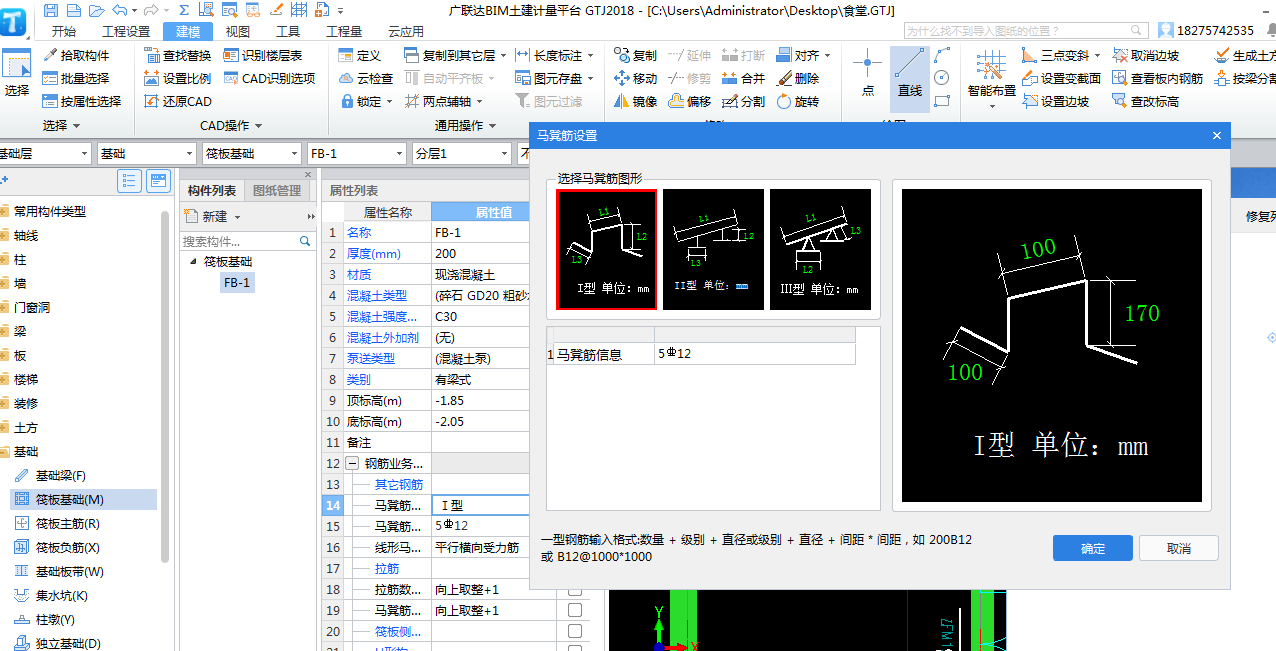Image resolution: width=1276 pixels, height=651 pixels.
Task: Open the 开始 ribbon tab
Action: tap(63, 31)
